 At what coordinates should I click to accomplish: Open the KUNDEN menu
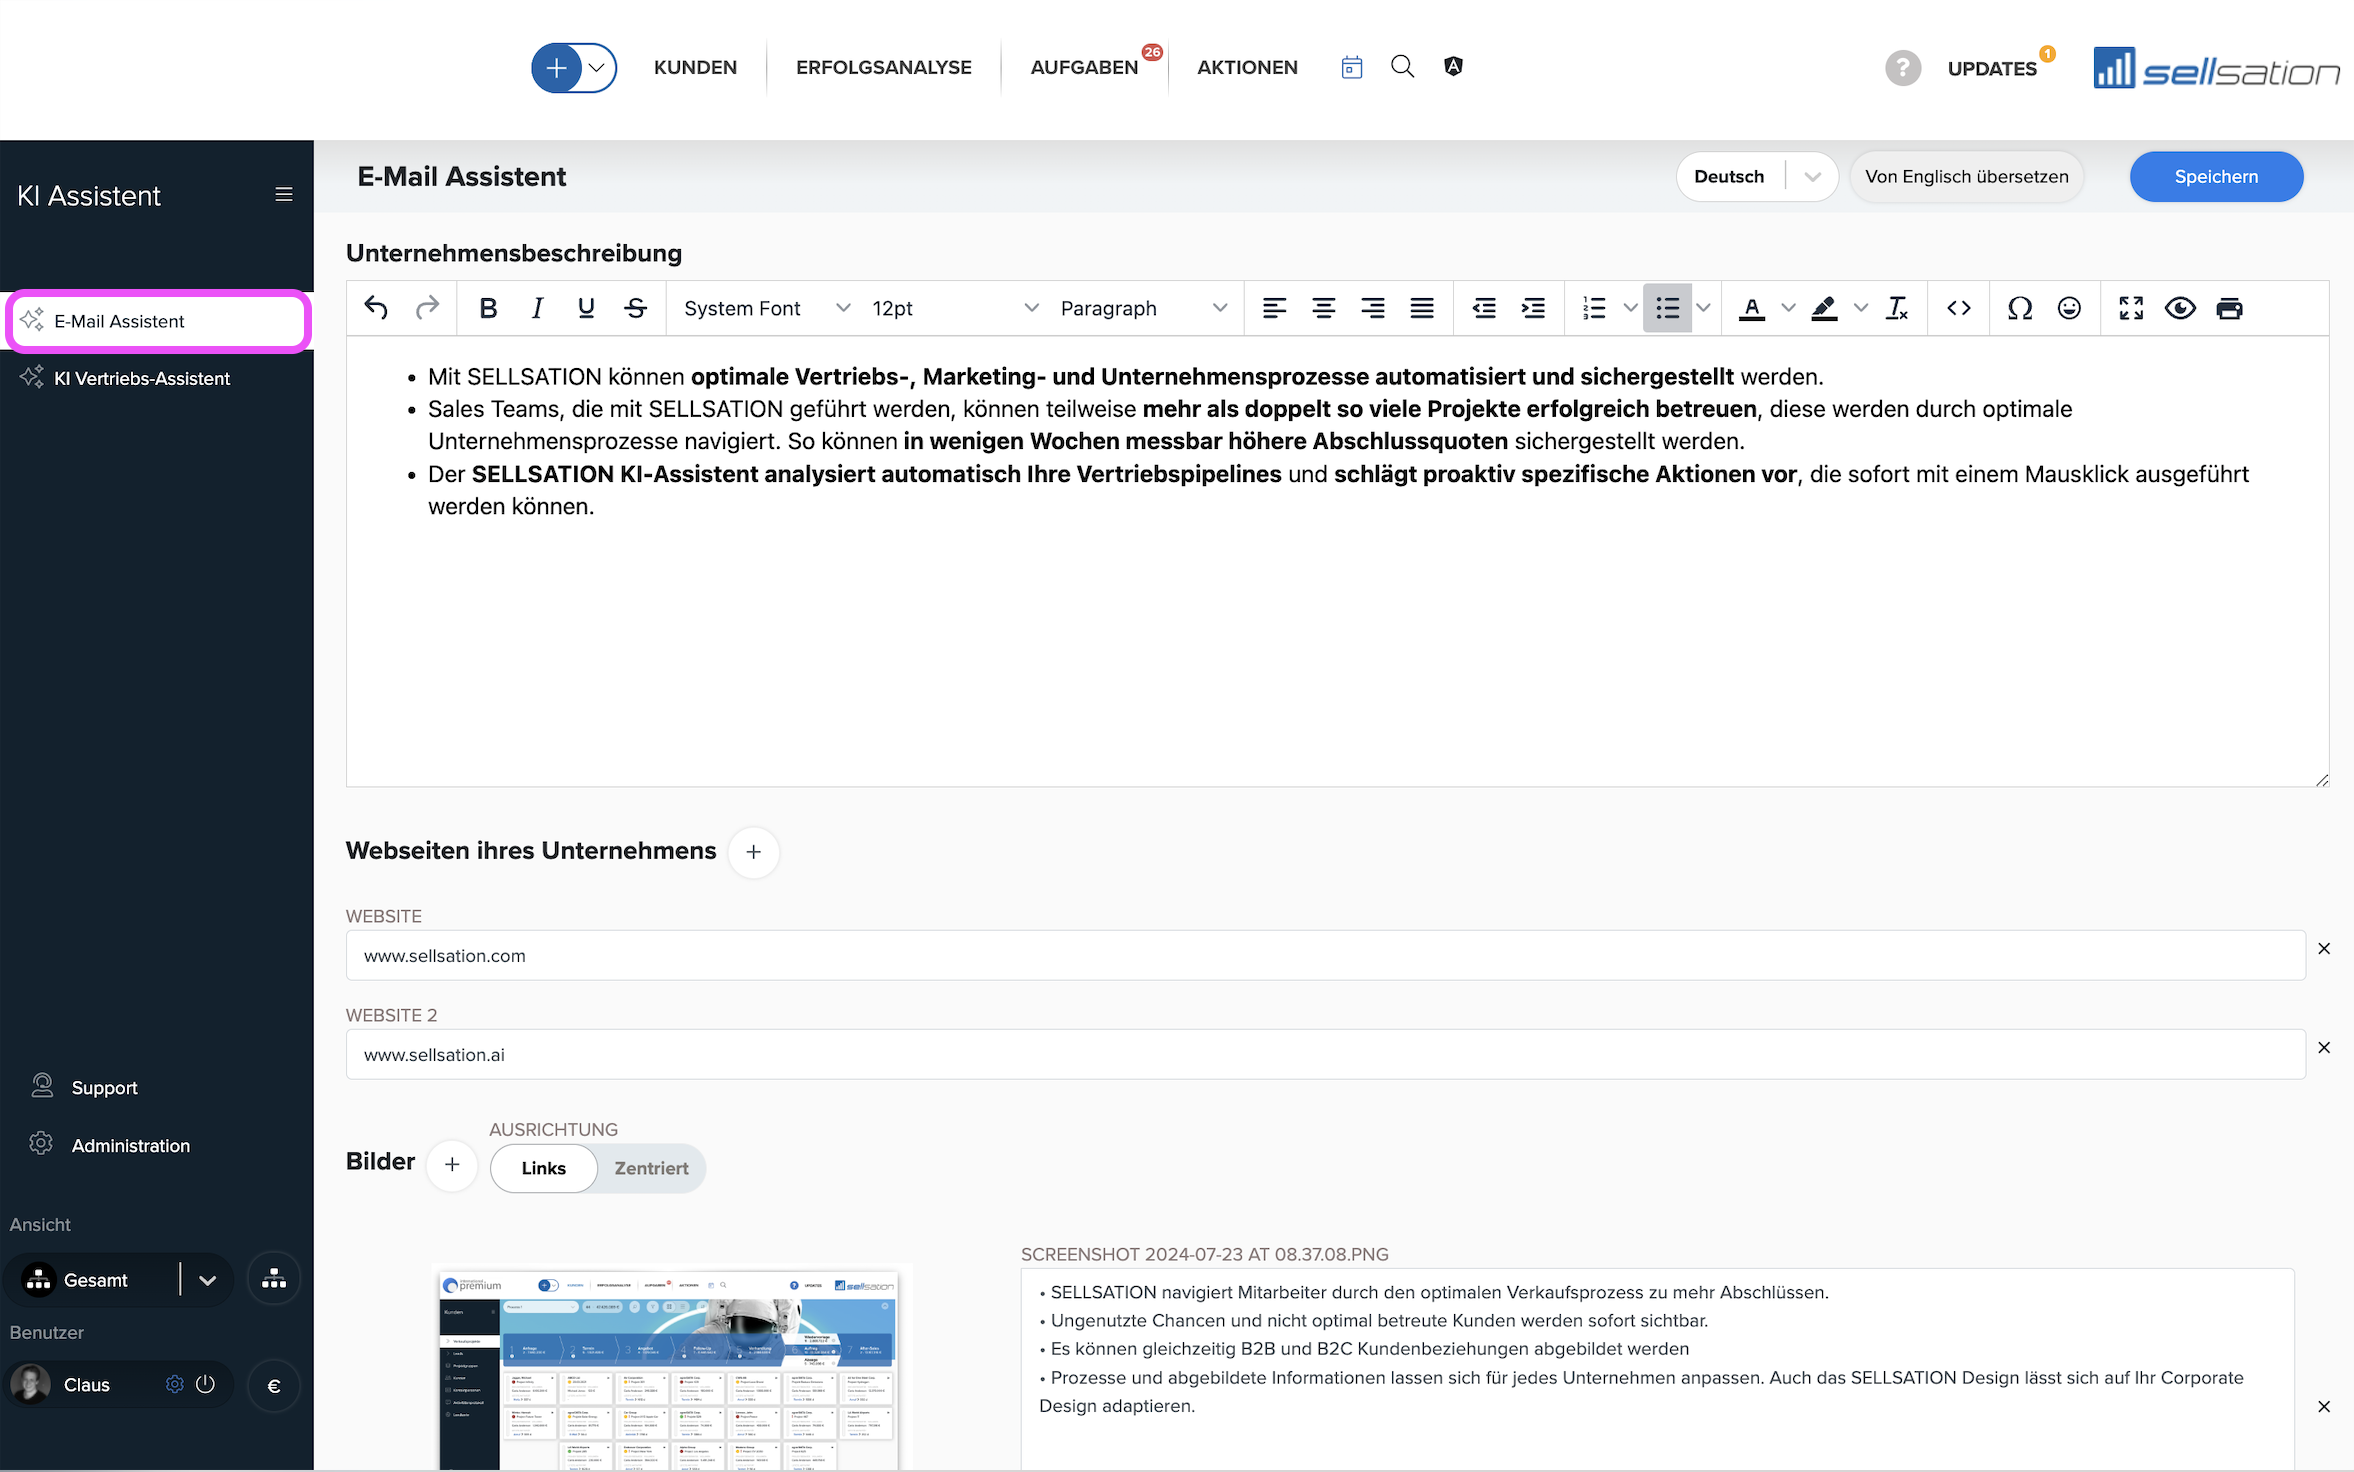click(695, 67)
